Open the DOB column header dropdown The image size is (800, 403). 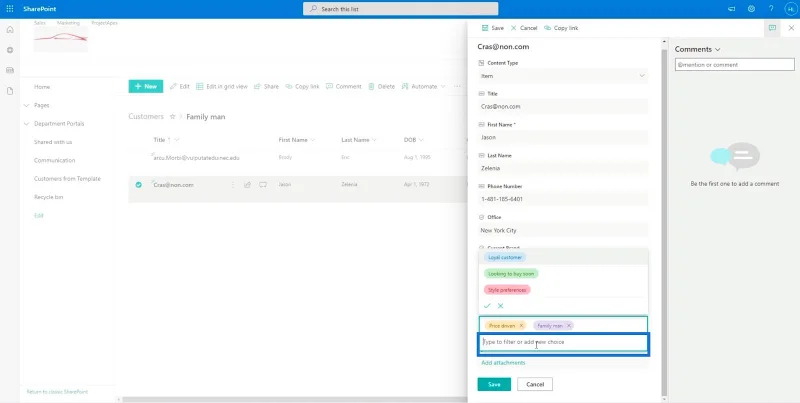pos(421,140)
